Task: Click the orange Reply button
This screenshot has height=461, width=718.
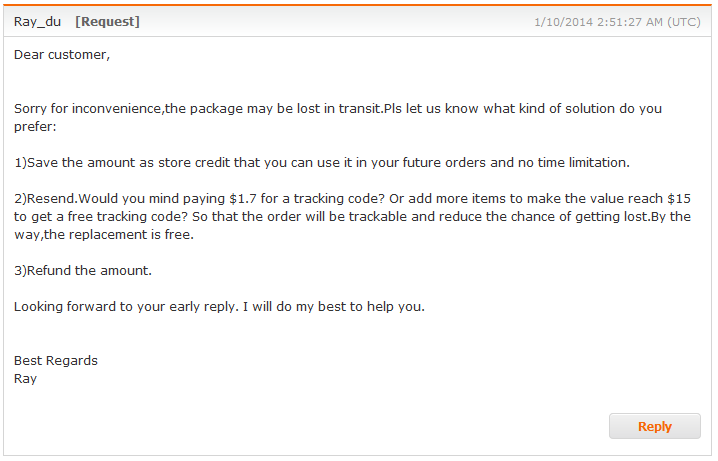Action: 655,426
